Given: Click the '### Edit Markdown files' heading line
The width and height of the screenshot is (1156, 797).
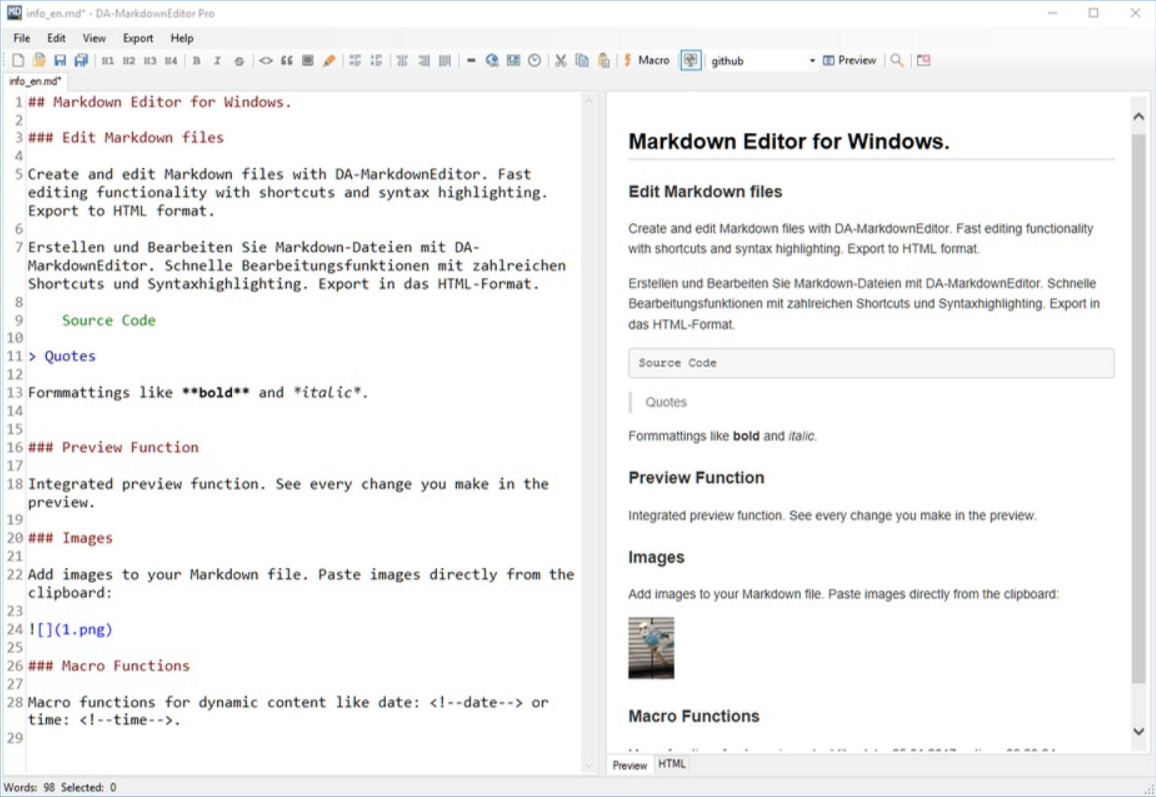Looking at the screenshot, I should pos(125,137).
